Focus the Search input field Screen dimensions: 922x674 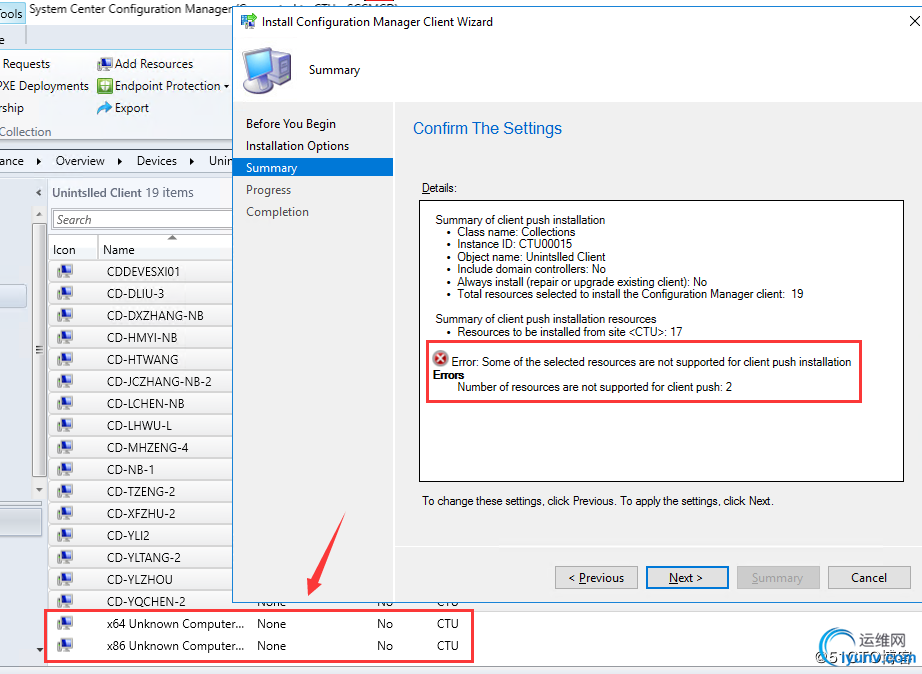[x=142, y=219]
